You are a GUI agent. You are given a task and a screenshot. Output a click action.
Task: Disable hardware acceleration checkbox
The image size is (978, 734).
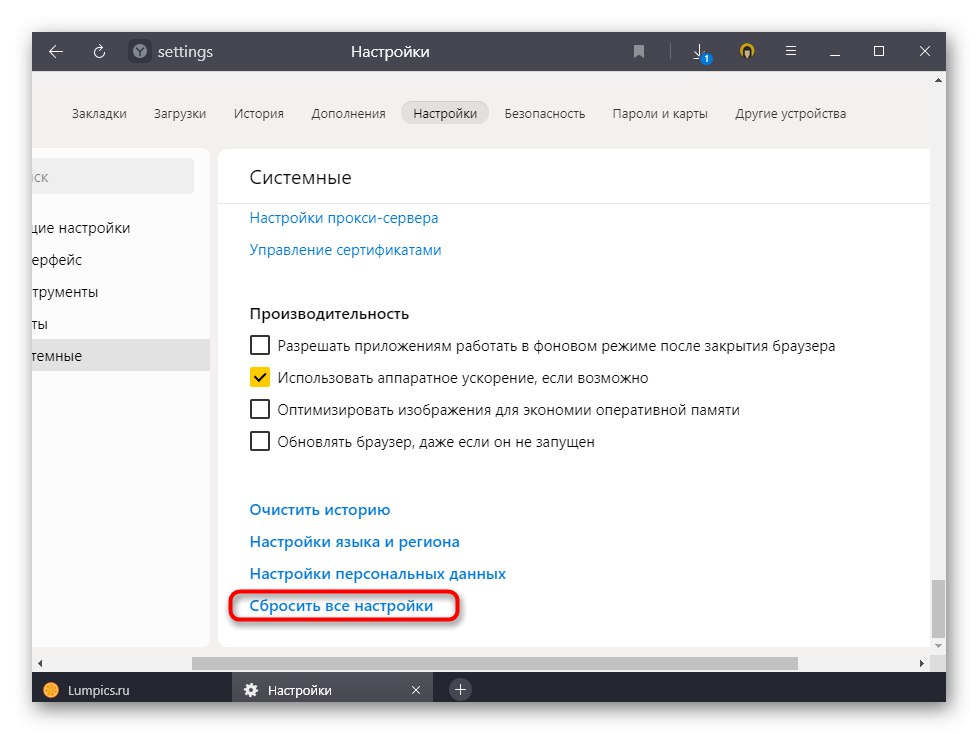point(260,377)
